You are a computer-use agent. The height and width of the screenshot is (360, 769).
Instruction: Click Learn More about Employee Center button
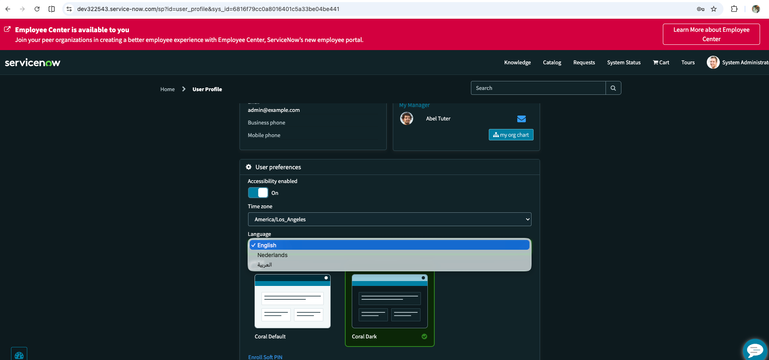711,34
